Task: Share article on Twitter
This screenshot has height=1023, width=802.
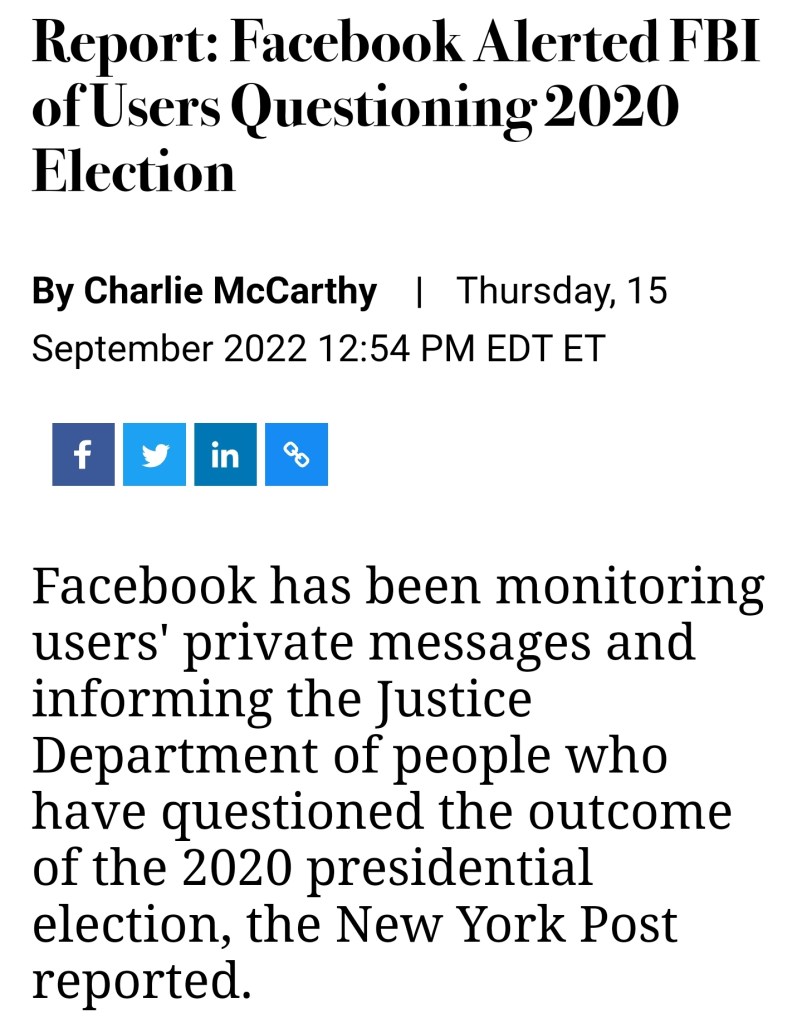Action: point(154,455)
